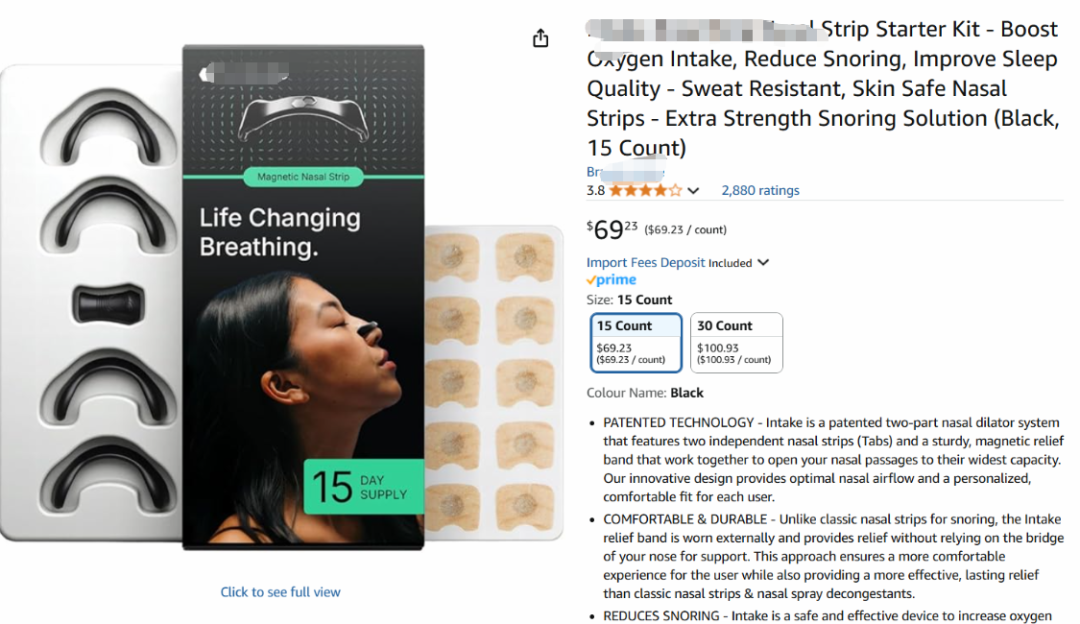
Task: Choose the 30 Count size option
Action: coord(736,342)
